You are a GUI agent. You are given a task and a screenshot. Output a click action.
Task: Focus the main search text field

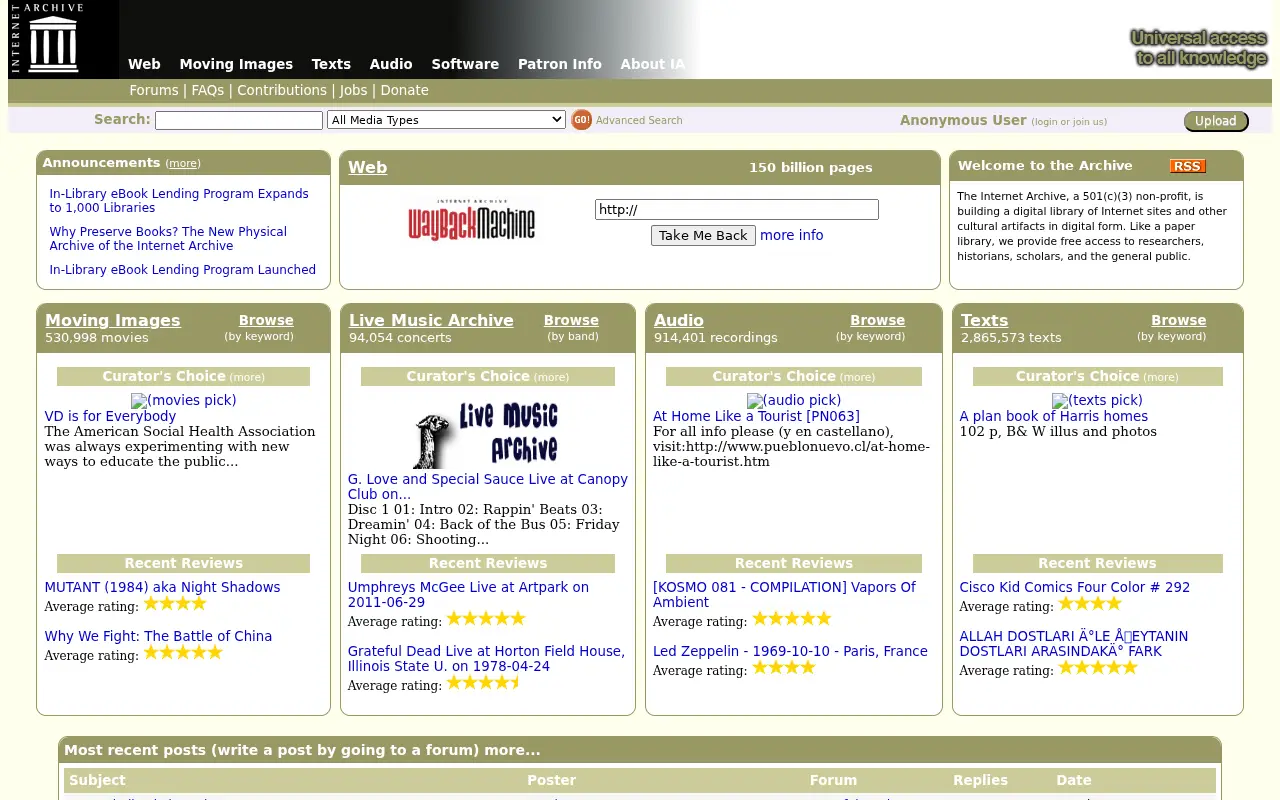[239, 120]
